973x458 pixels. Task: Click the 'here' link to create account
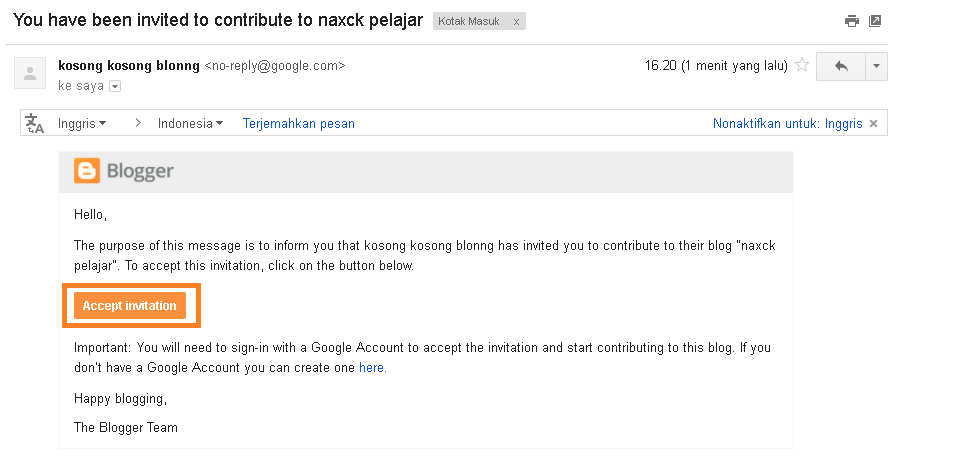[x=373, y=367]
